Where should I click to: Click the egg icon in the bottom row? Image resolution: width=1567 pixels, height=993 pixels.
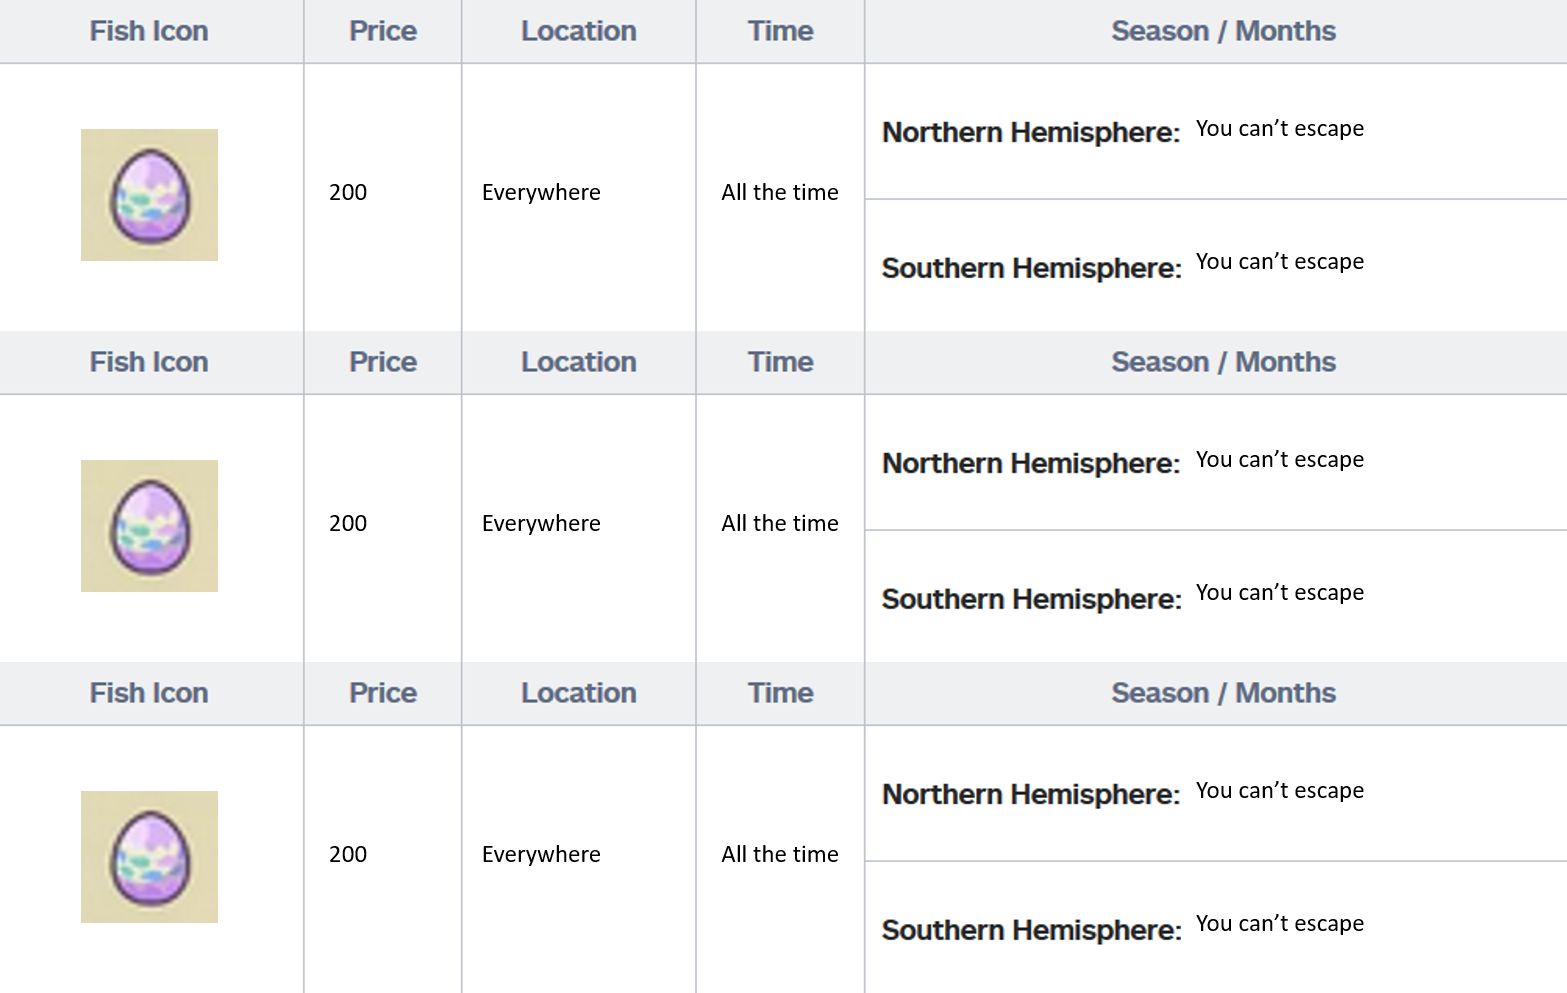point(149,857)
